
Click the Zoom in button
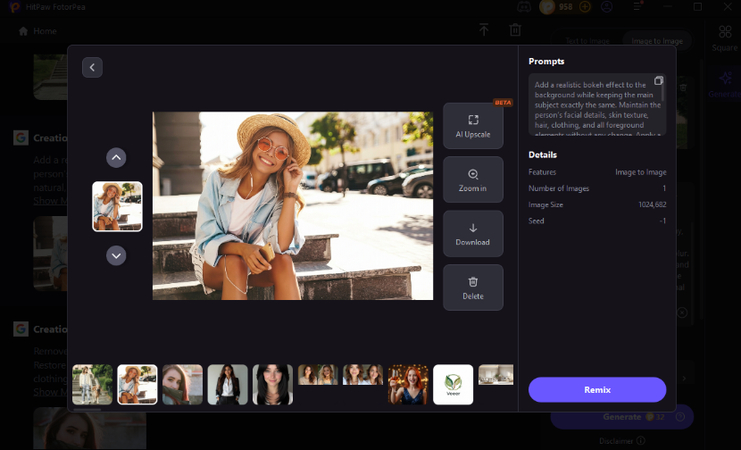(473, 180)
